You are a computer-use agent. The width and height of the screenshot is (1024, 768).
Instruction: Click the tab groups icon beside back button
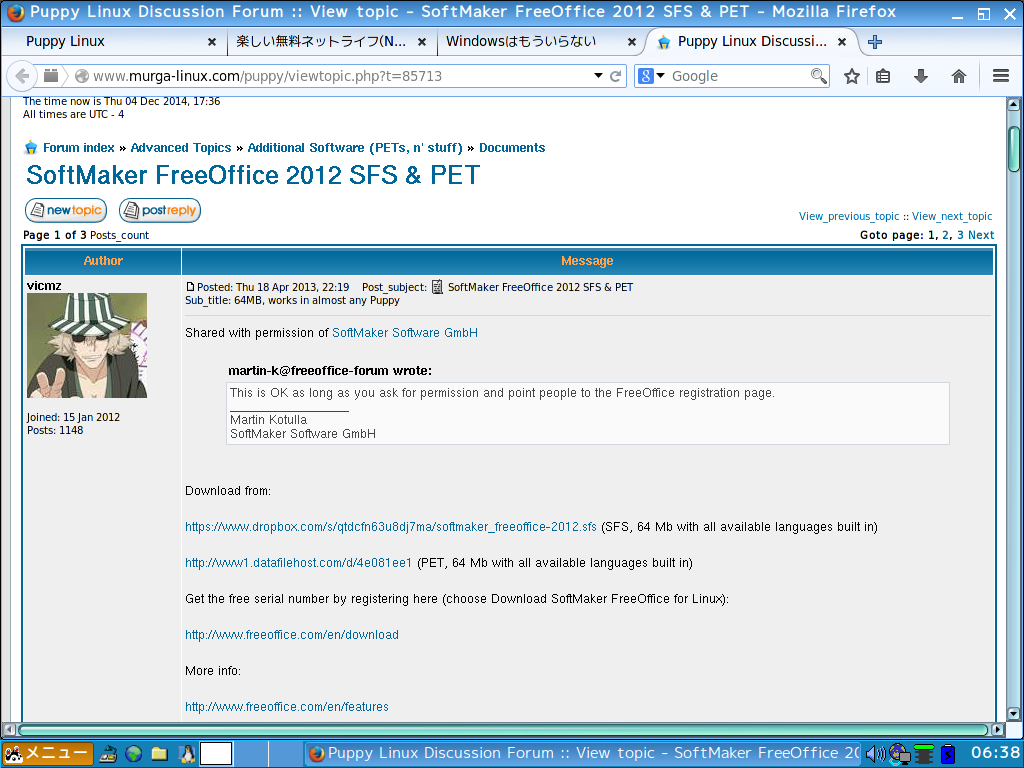[x=51, y=76]
